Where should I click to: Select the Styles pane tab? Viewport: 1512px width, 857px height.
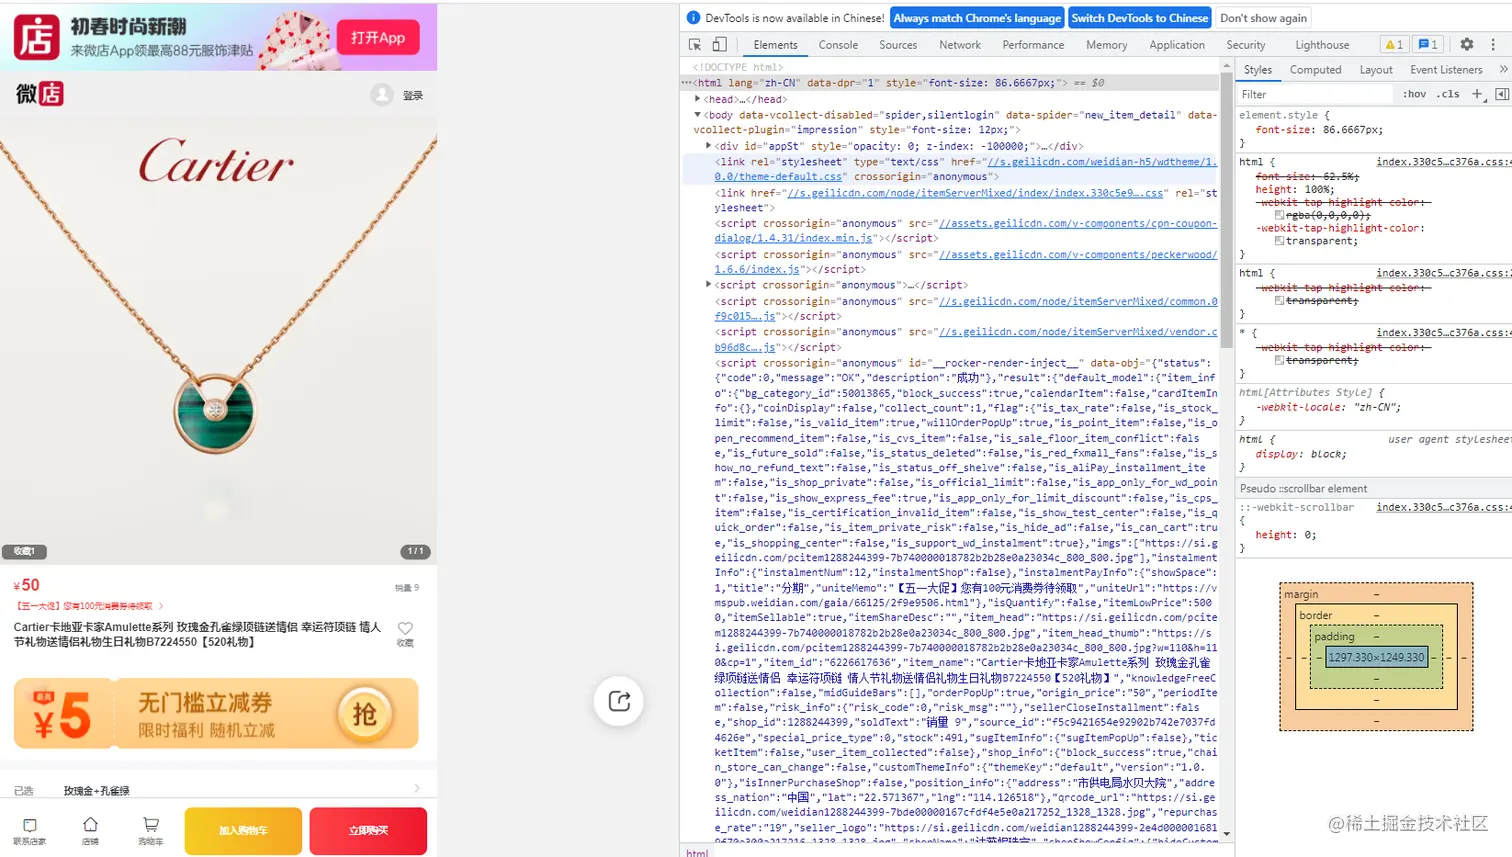(x=1258, y=69)
